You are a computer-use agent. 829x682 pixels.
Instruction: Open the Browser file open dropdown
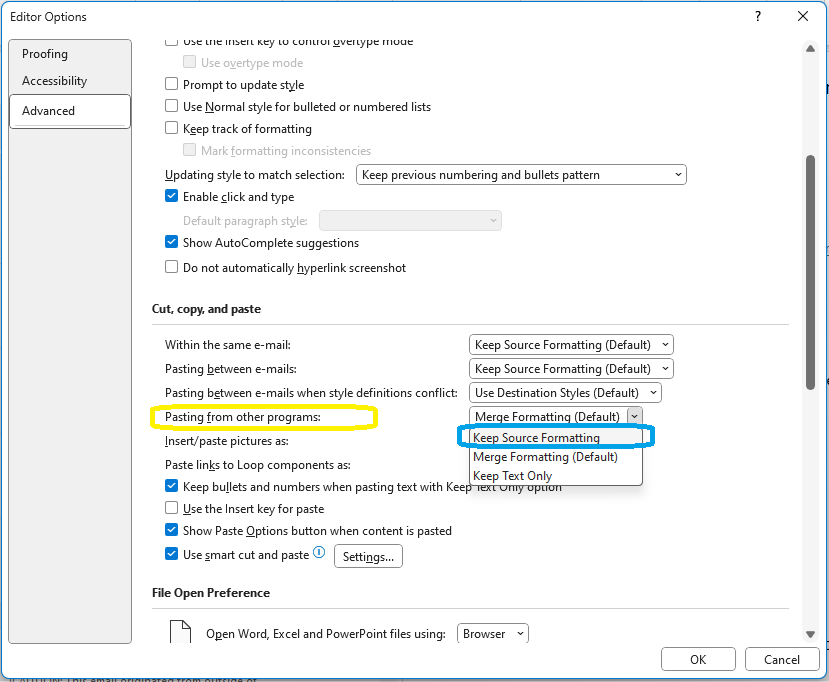coord(492,634)
